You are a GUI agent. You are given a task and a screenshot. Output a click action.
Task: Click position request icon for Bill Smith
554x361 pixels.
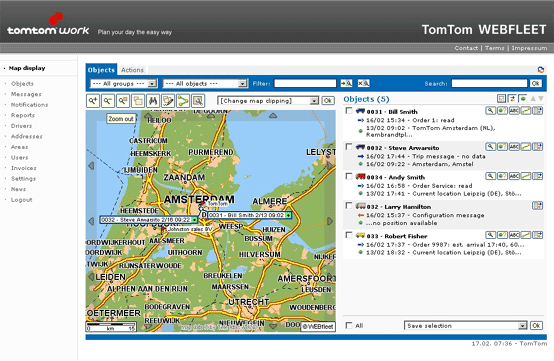click(x=502, y=111)
